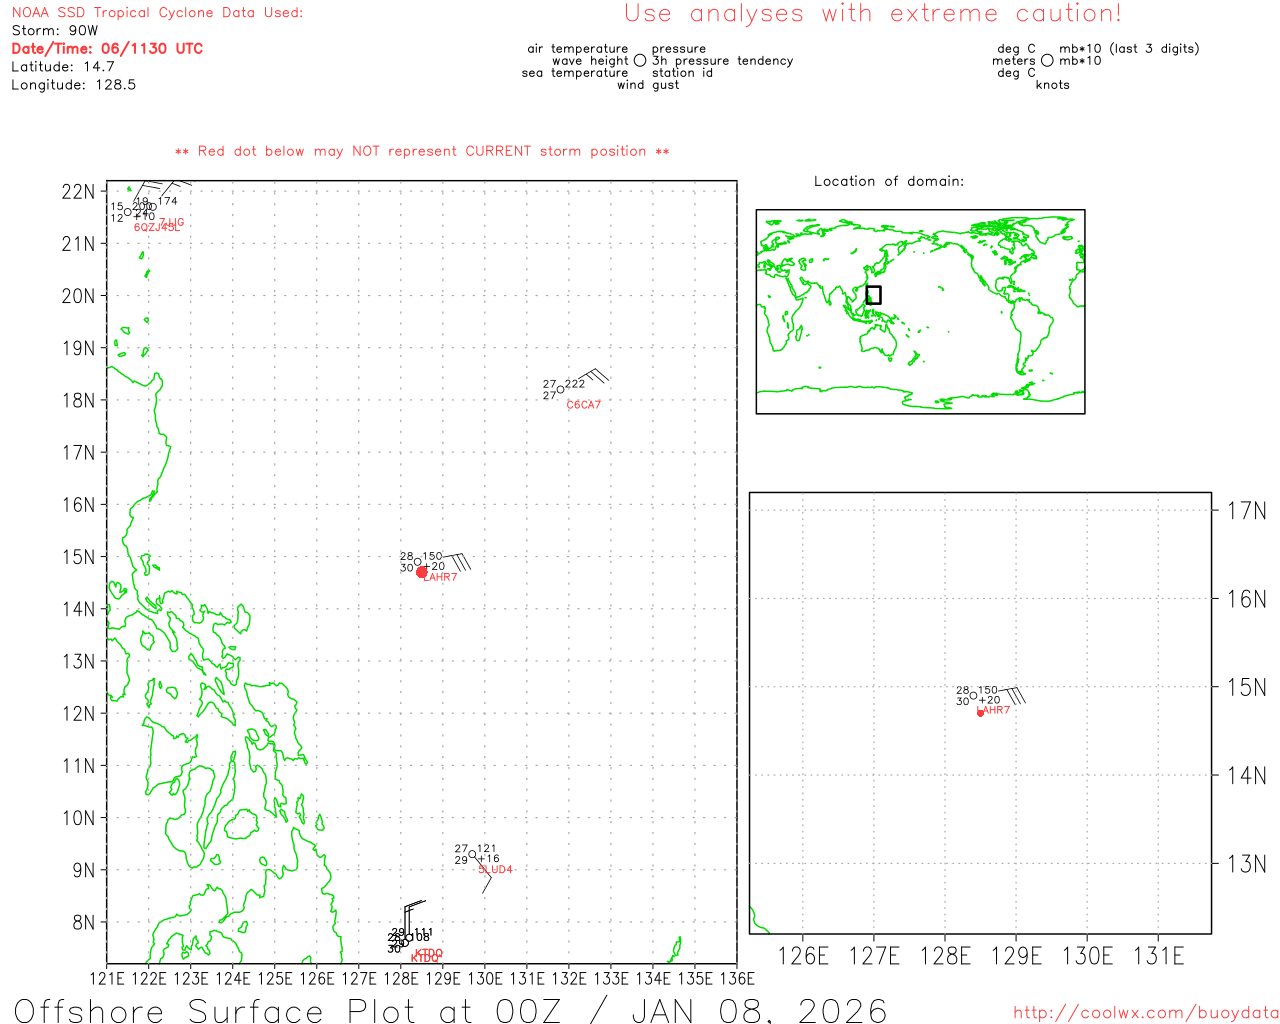Click the red storm position dot on main map

pos(421,572)
